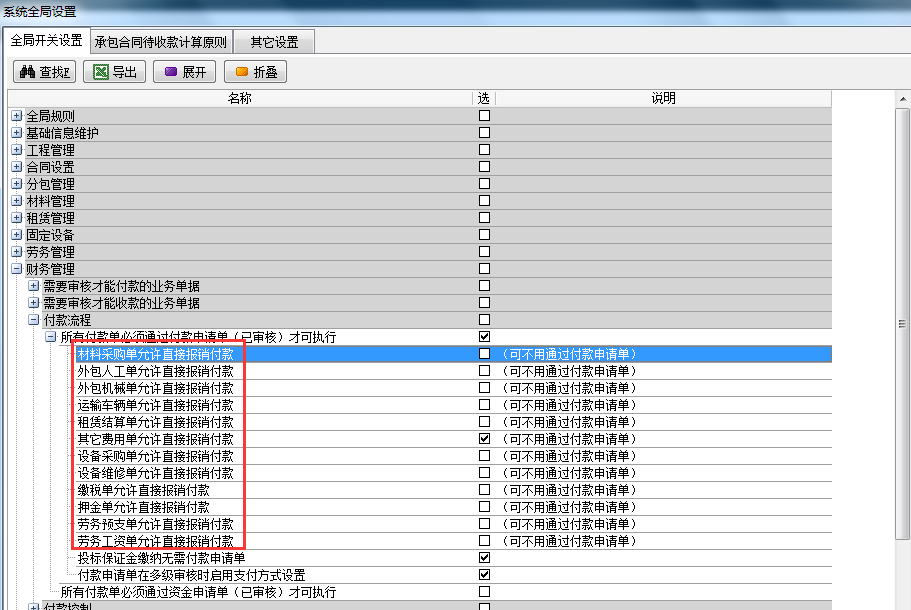This screenshot has height=610, width=911.
Task: Collapse the 财务管理 tree node
Action: click(15, 268)
